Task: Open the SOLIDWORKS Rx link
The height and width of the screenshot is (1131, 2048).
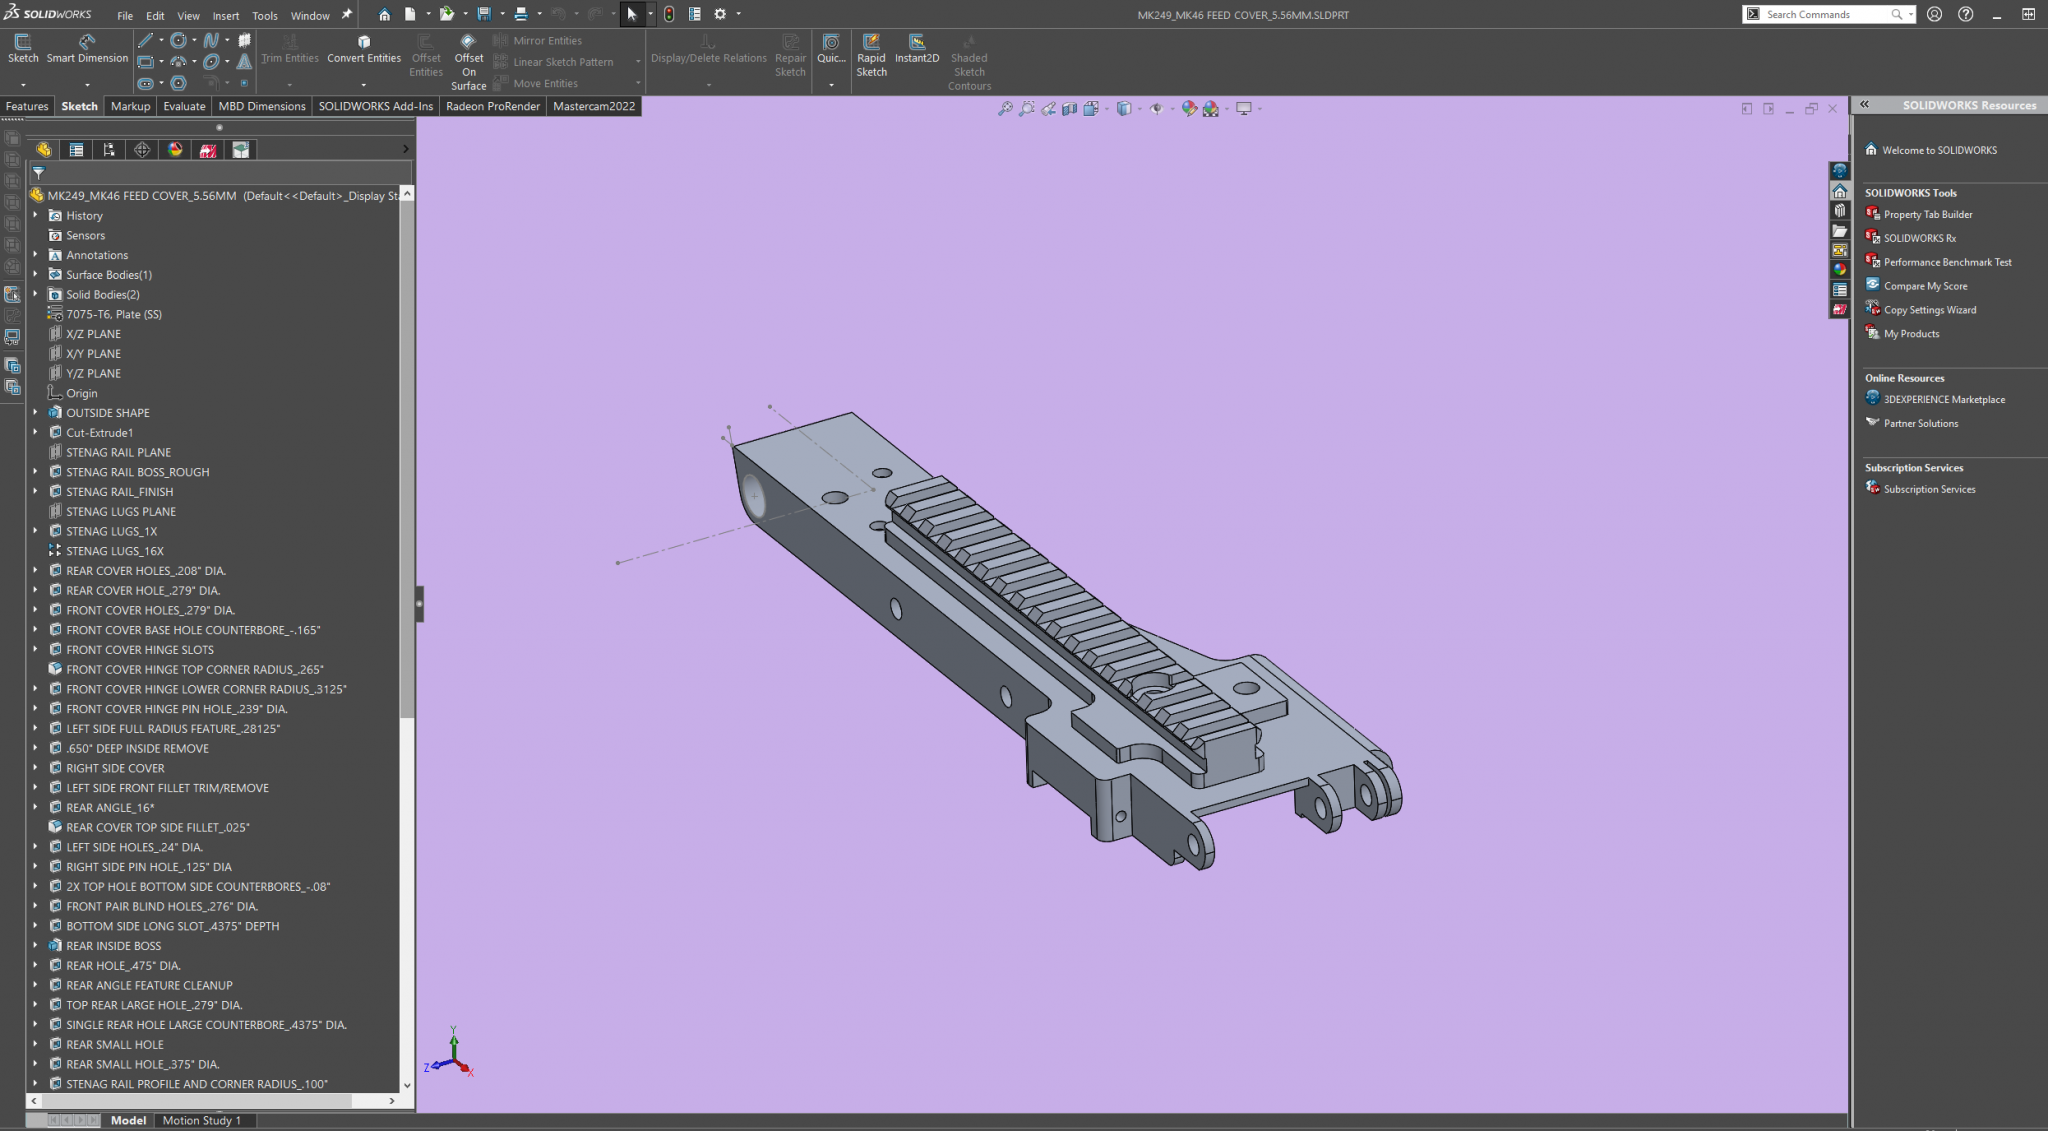Action: click(1920, 238)
